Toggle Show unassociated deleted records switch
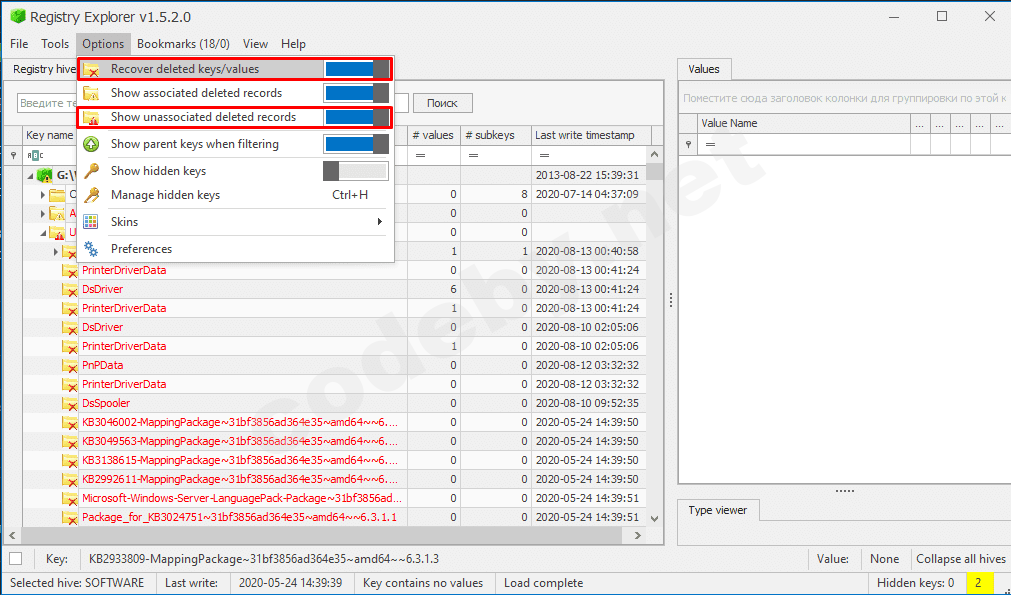This screenshot has width=1011, height=595. (x=357, y=117)
